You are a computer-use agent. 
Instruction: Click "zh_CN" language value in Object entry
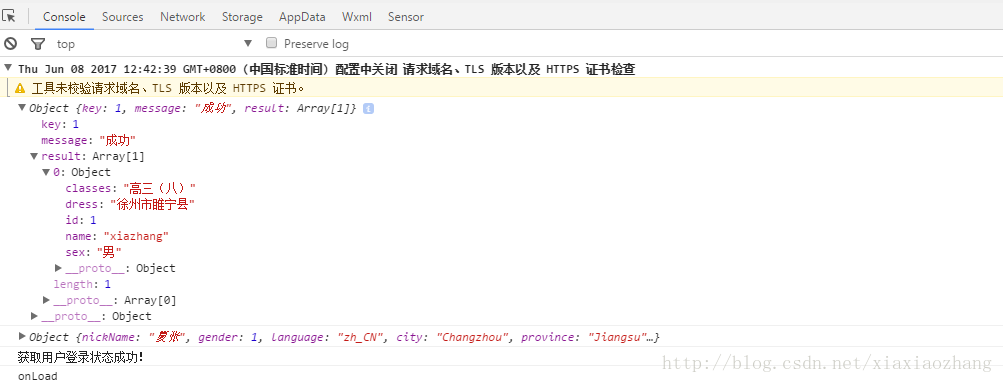[x=361, y=337]
